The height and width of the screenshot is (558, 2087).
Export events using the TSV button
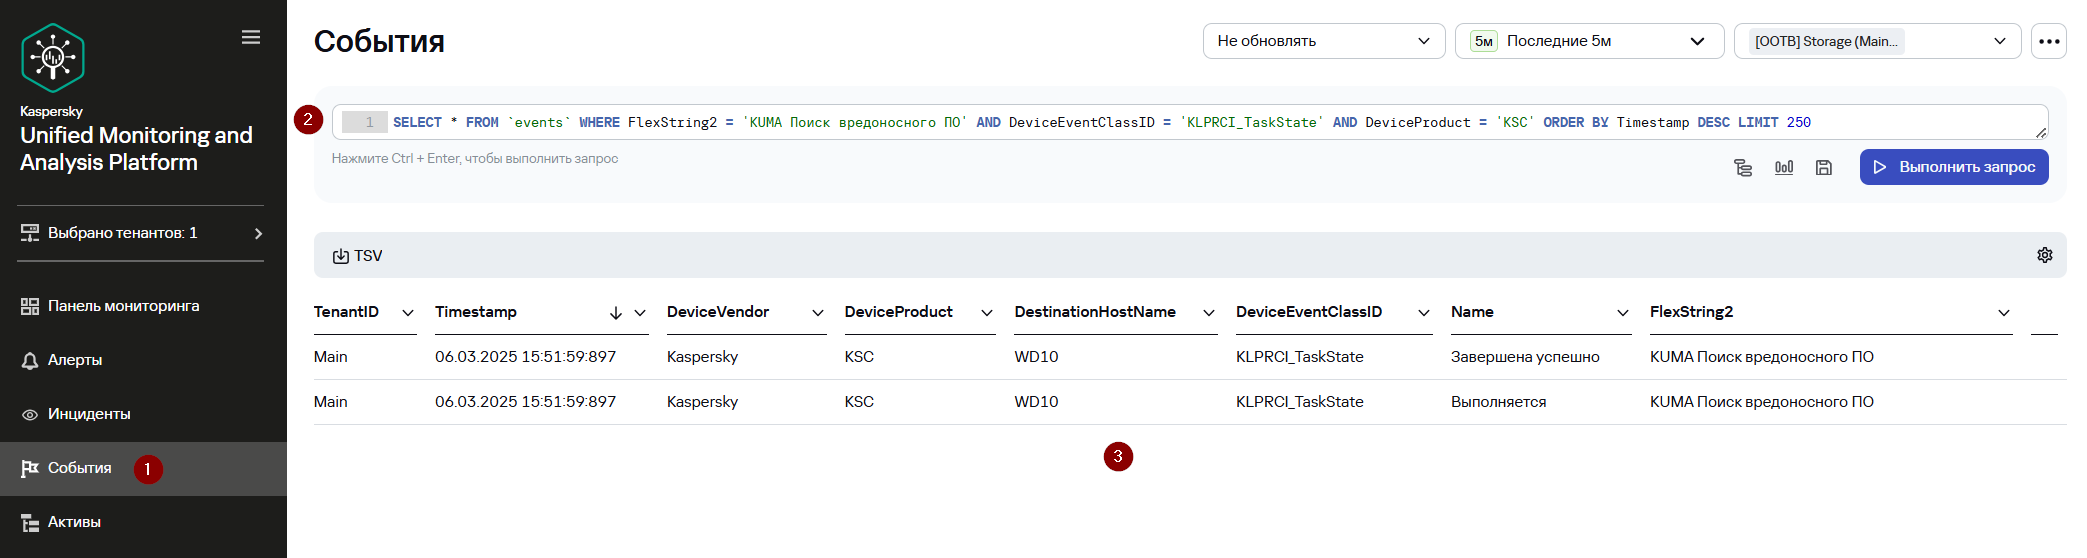coord(357,256)
